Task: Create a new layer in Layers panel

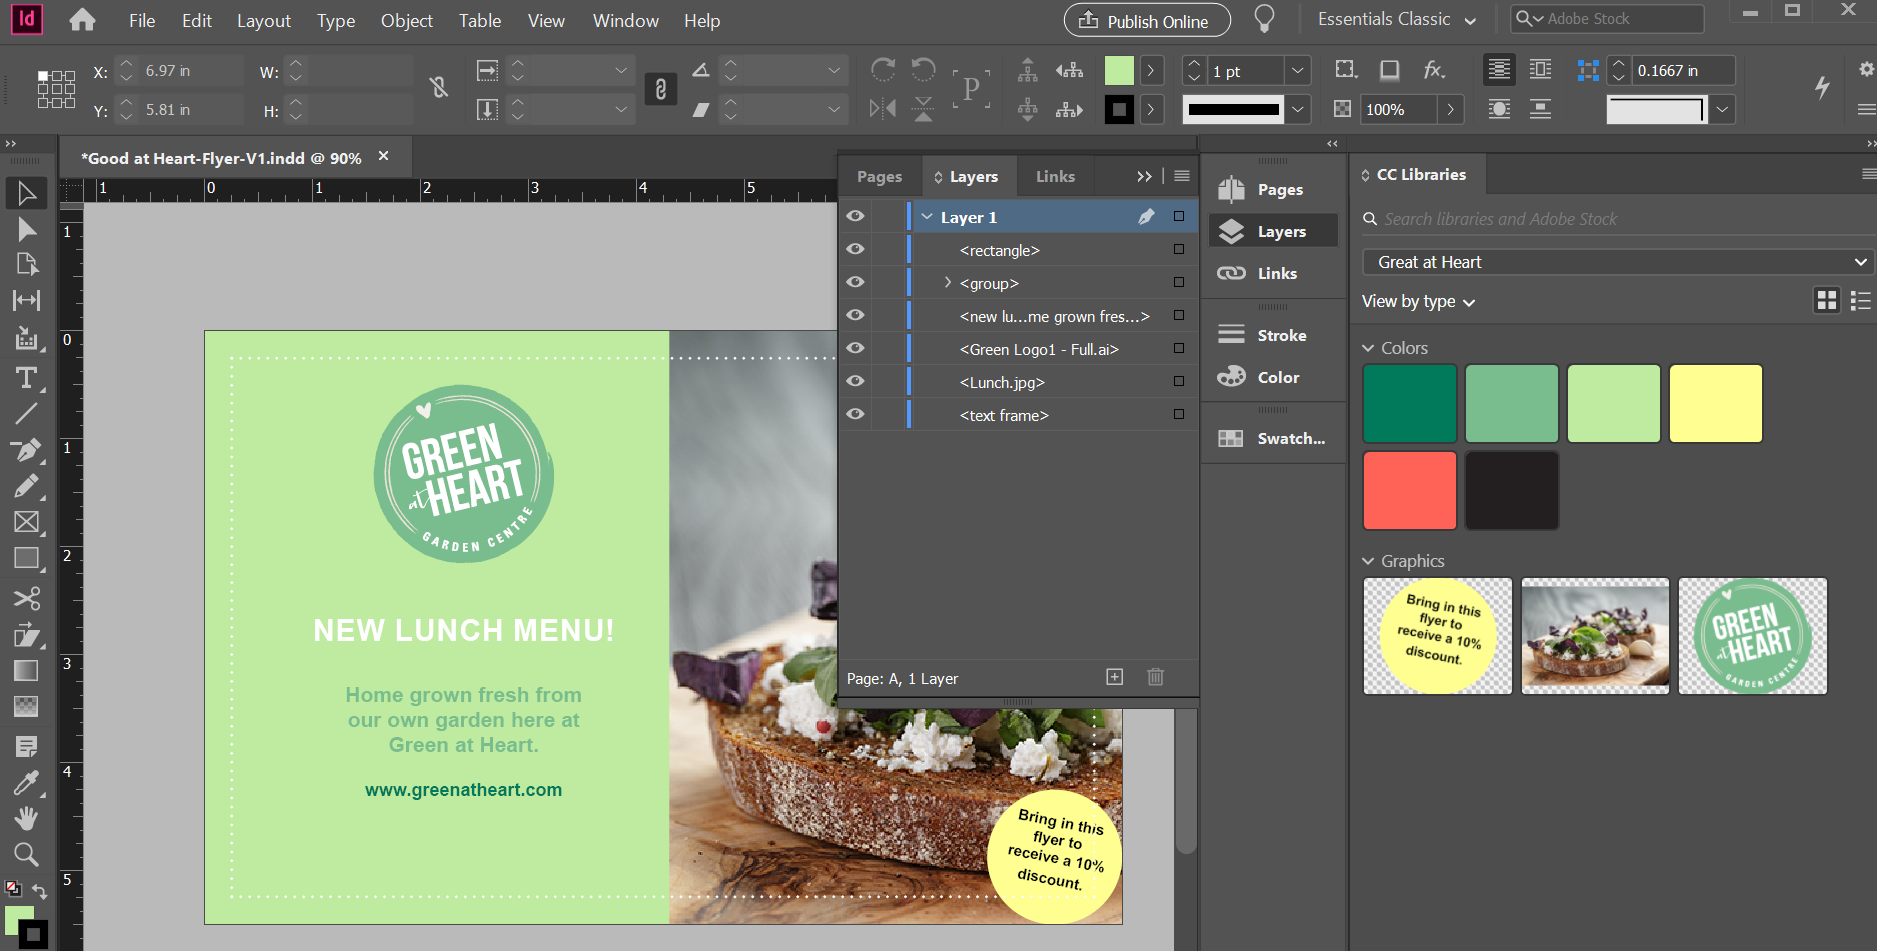Action: (1114, 677)
